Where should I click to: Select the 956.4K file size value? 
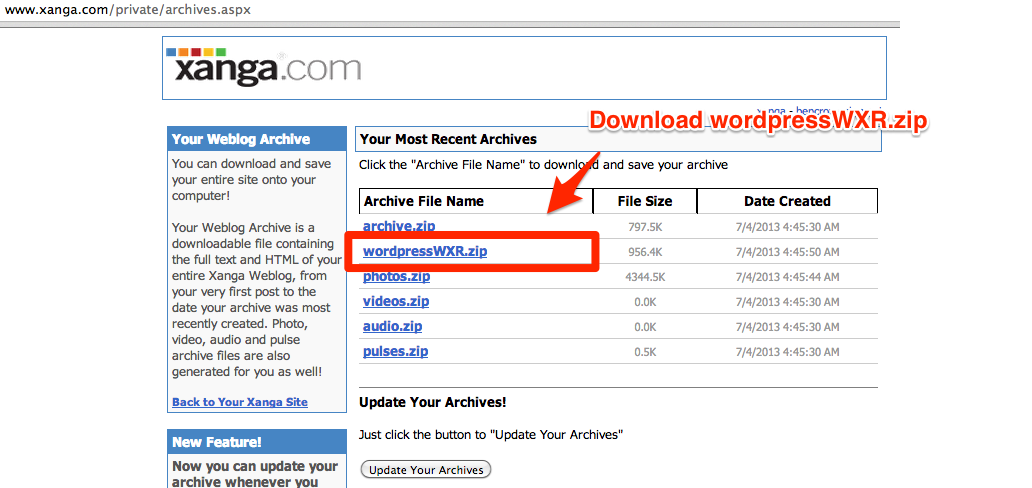coord(645,252)
